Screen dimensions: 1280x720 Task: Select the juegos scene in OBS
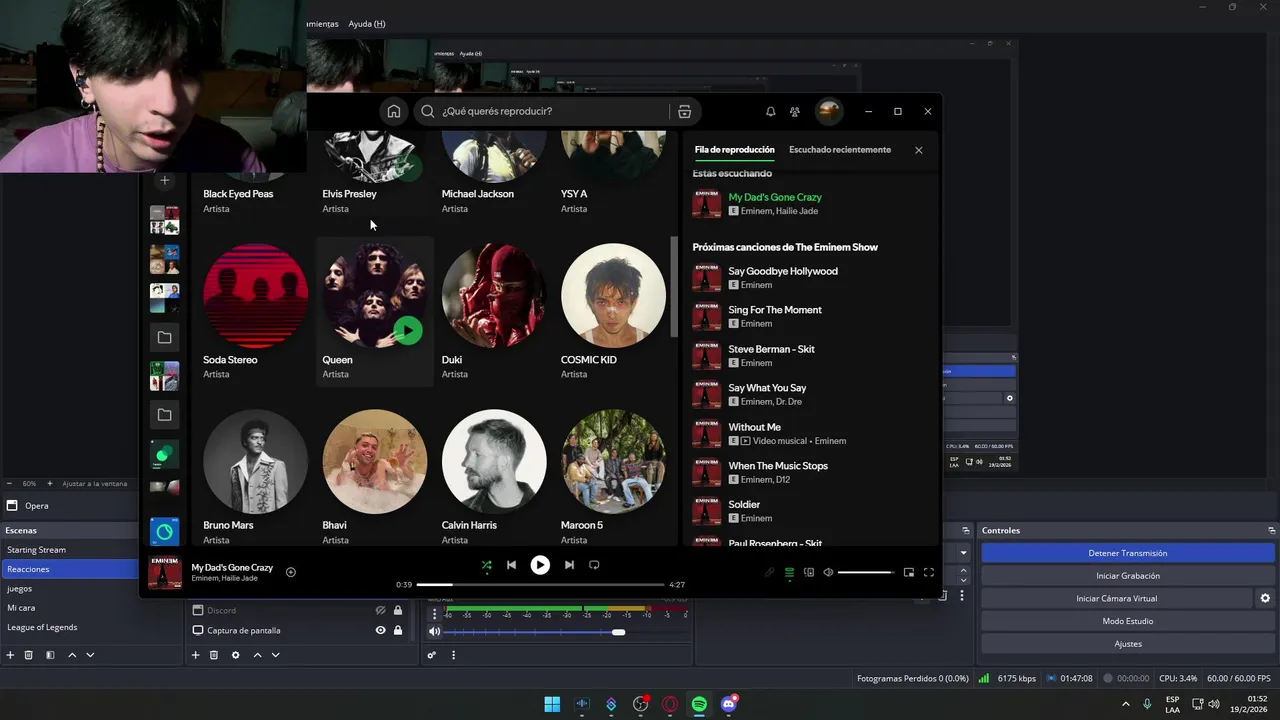(69, 589)
